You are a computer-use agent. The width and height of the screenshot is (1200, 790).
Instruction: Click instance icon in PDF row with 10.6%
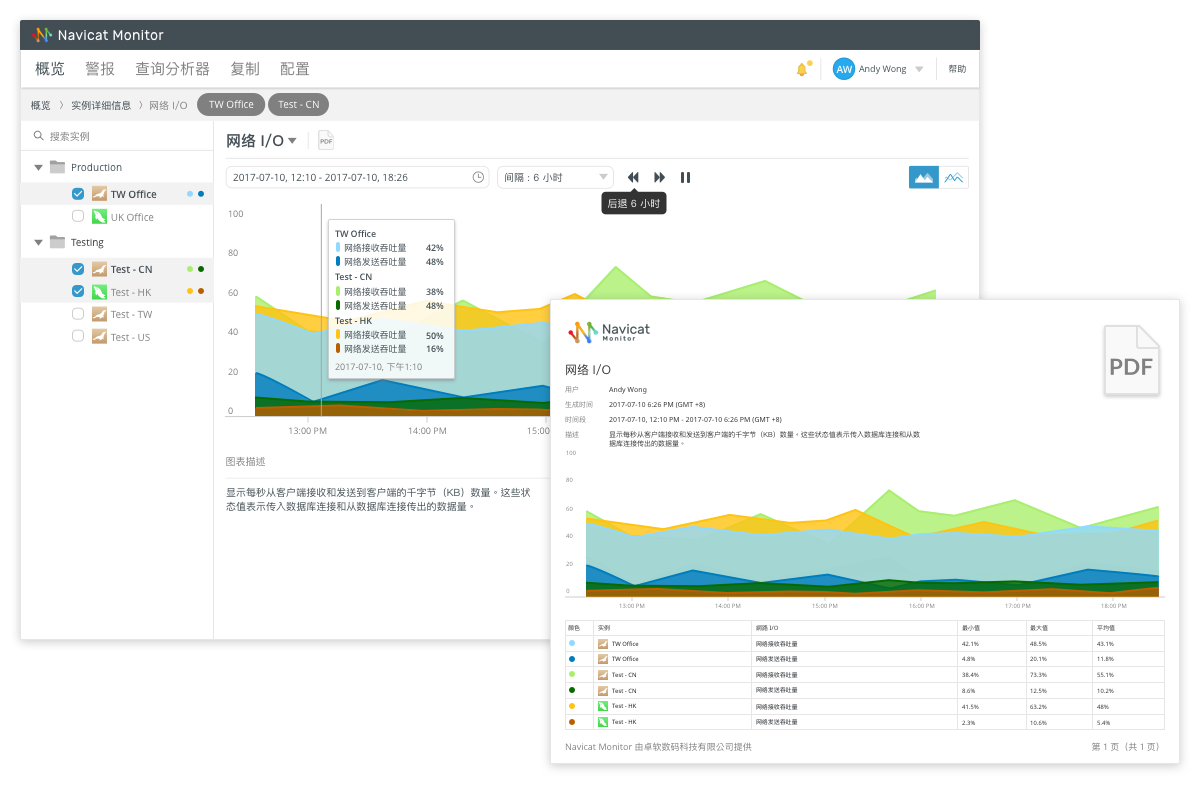coord(602,721)
